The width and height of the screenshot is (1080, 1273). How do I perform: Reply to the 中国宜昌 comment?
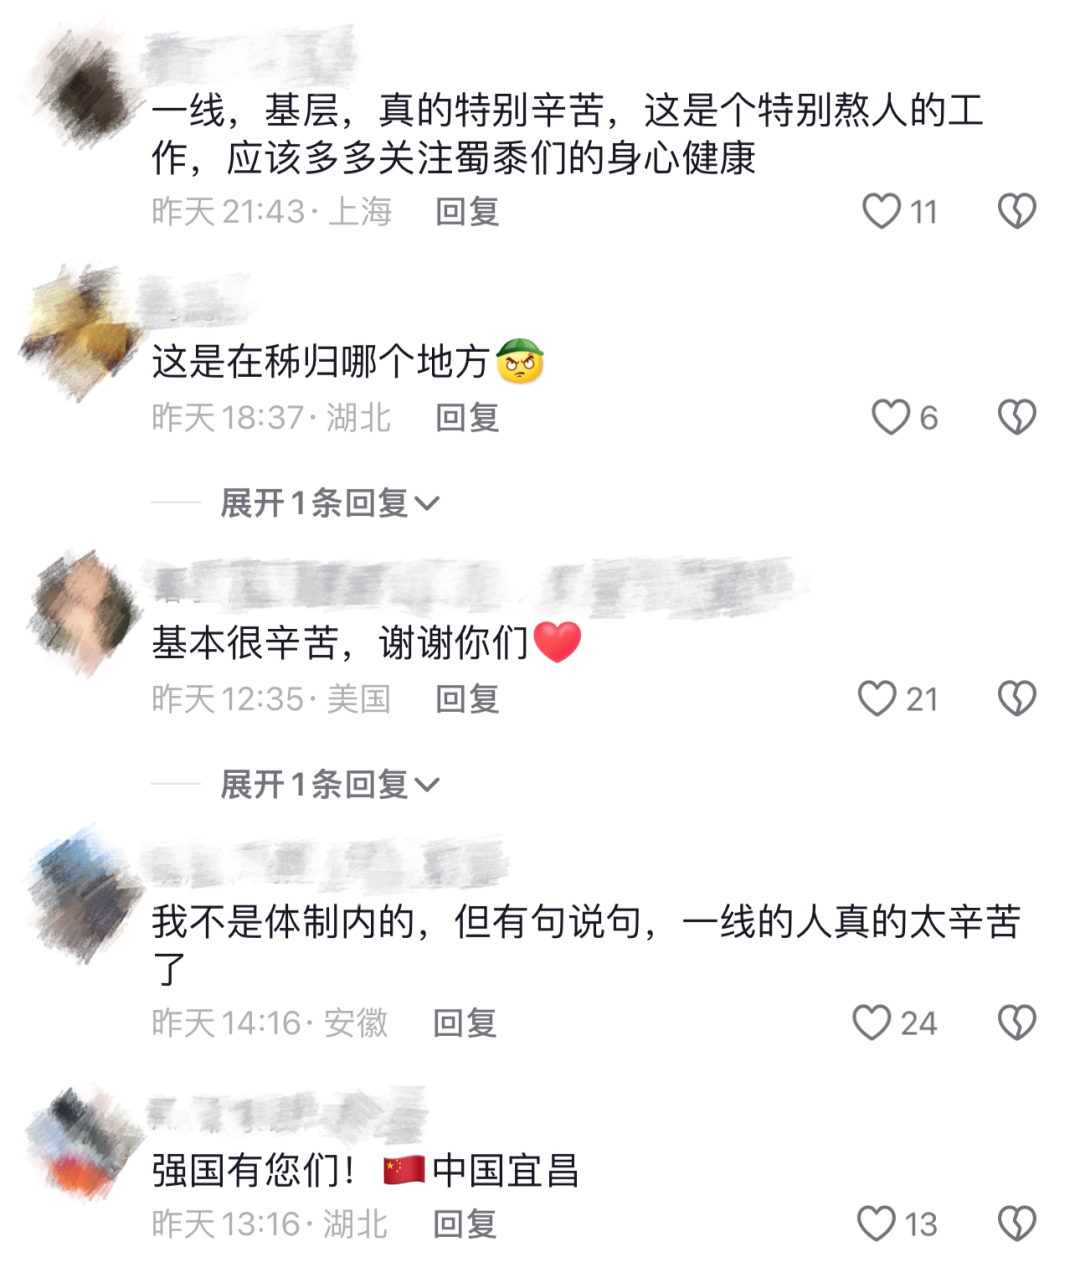(x=465, y=1223)
